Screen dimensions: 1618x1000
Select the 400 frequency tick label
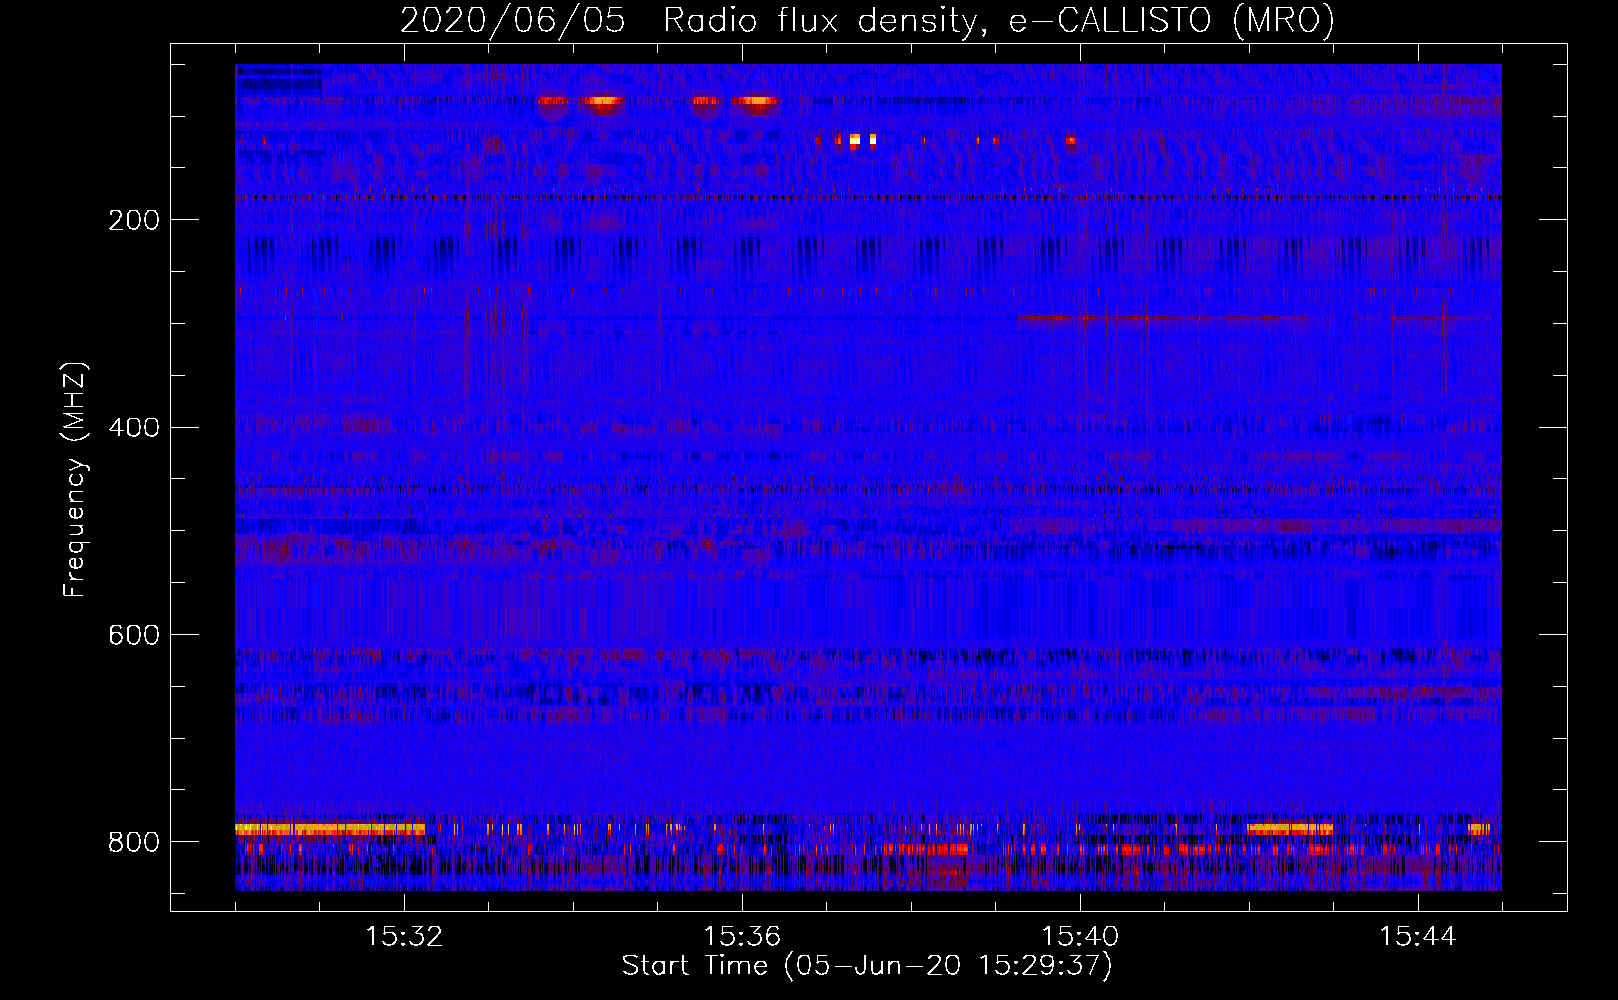coord(134,428)
